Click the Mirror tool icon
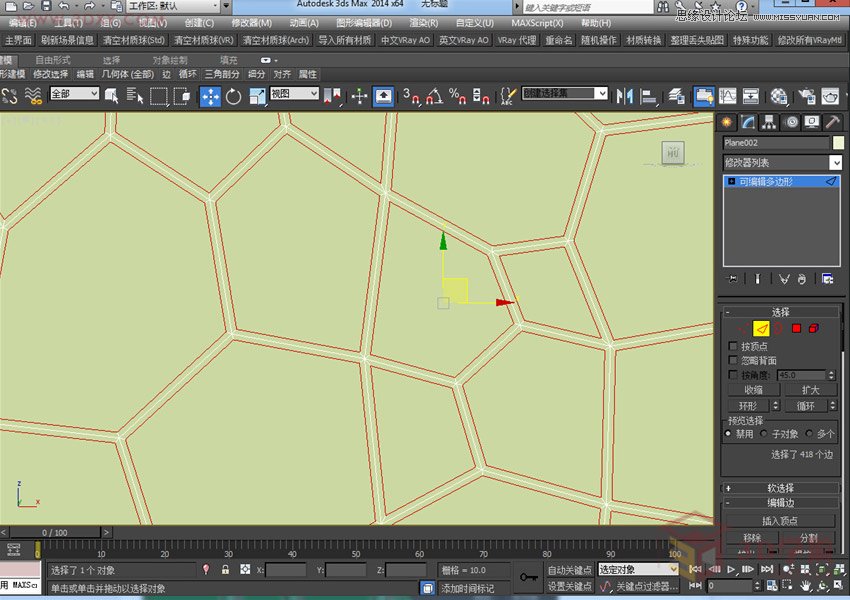 [x=626, y=96]
